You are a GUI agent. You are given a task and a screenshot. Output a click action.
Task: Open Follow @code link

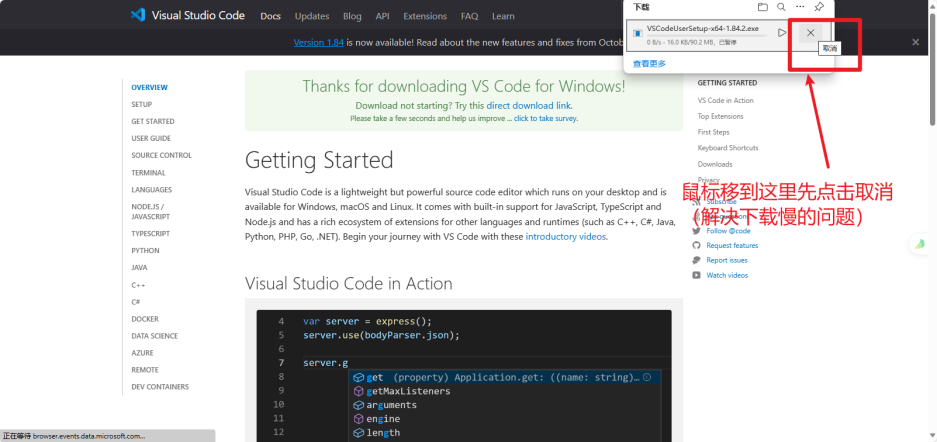tap(728, 231)
